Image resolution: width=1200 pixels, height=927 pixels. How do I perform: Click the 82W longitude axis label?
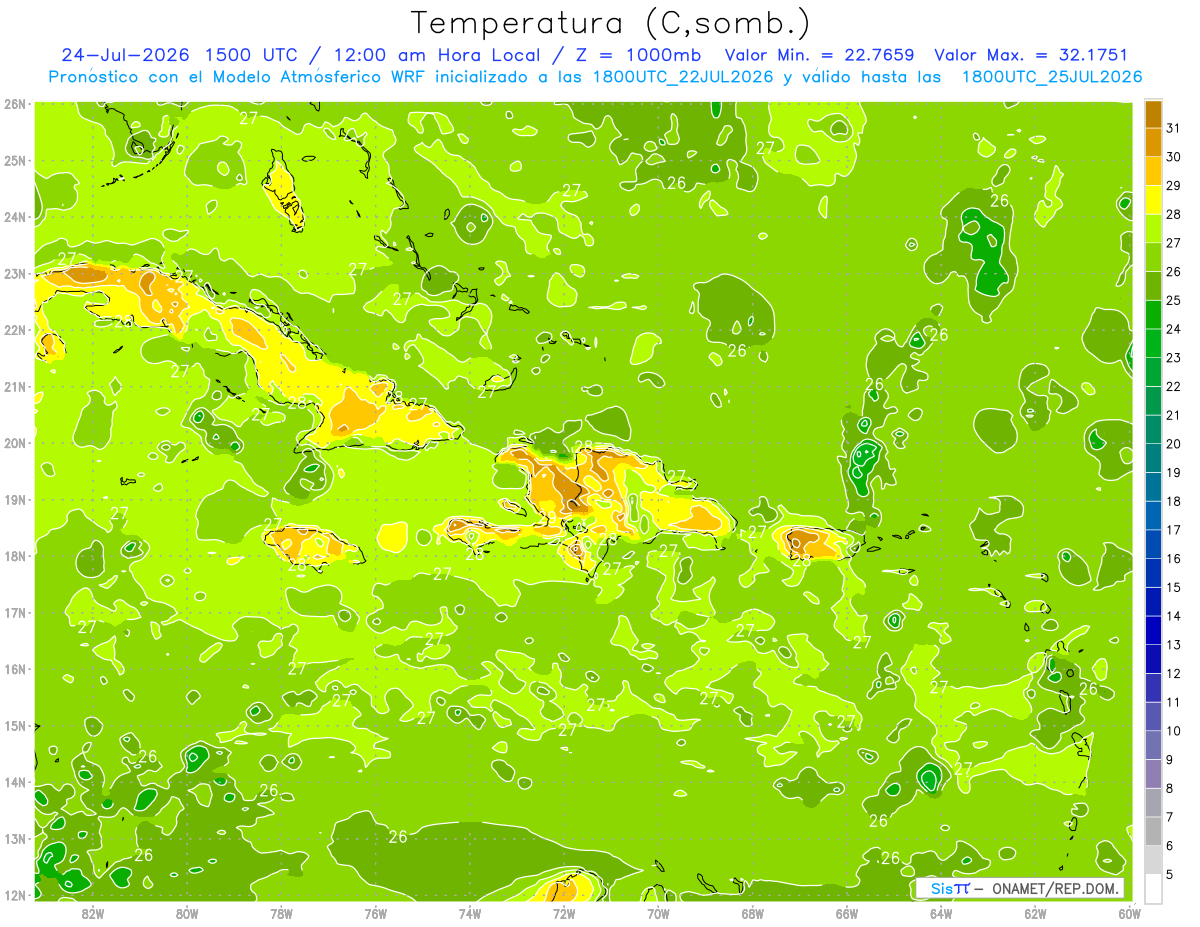[93, 912]
